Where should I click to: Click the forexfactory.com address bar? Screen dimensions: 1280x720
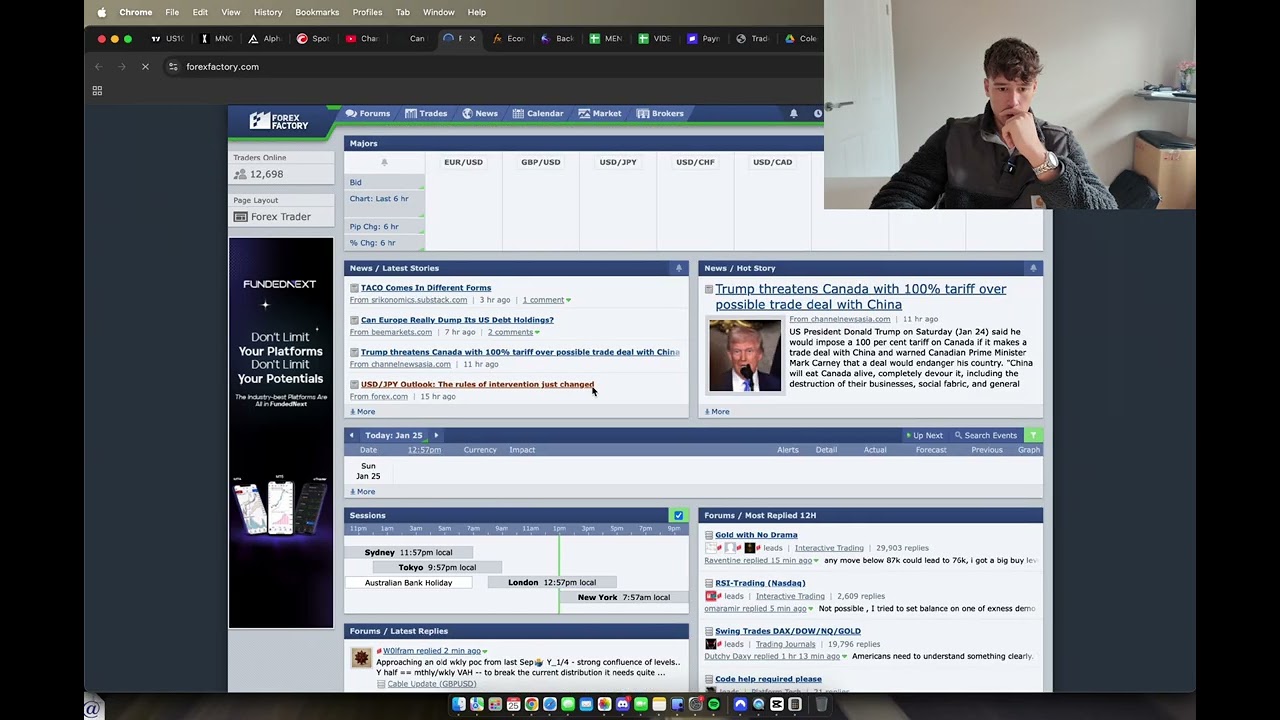pos(222,67)
